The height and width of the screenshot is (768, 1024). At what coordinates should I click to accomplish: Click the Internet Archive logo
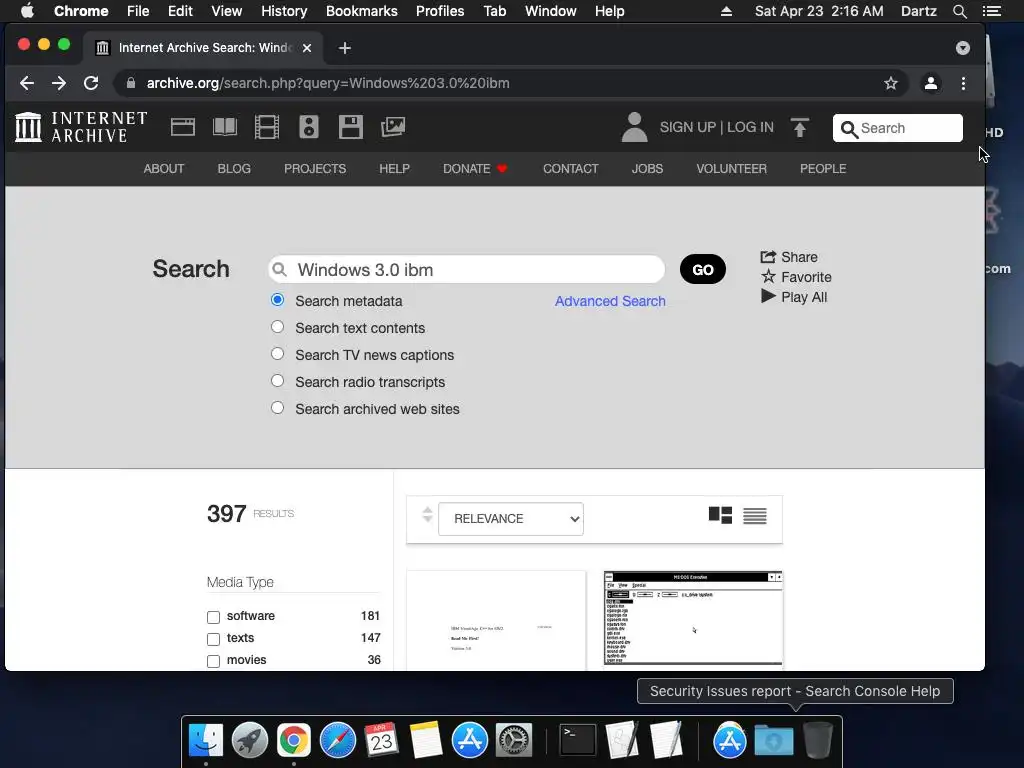pyautogui.click(x=81, y=127)
